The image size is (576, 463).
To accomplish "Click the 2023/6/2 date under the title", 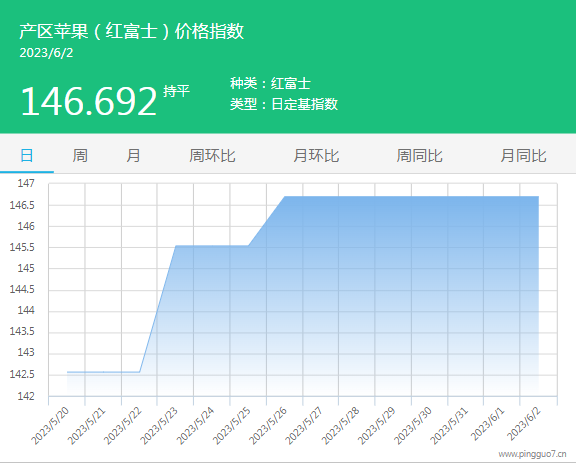I will tap(46, 53).
